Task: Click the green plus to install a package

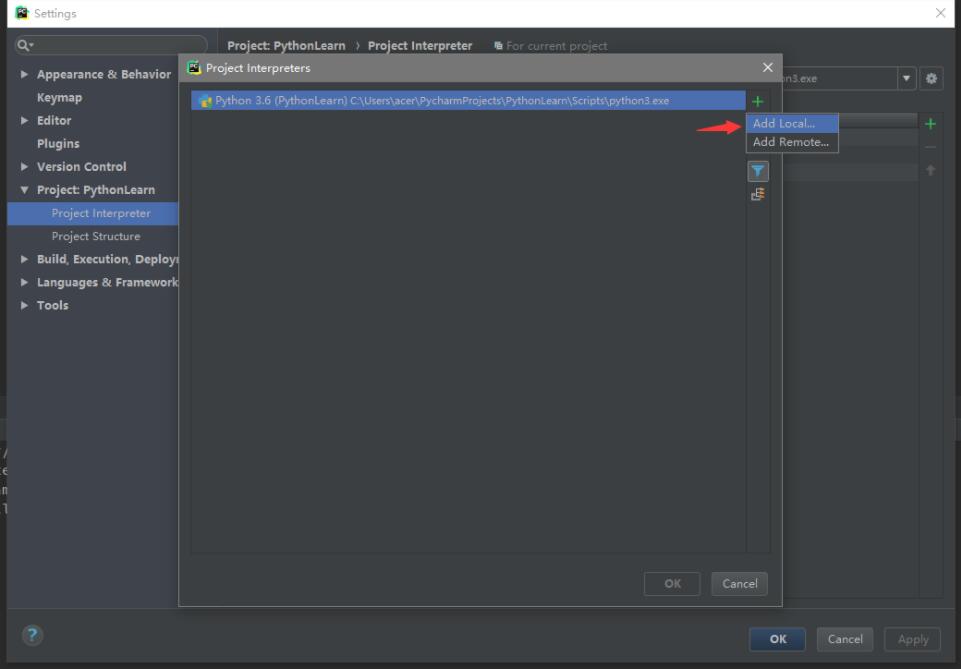Action: [930, 124]
